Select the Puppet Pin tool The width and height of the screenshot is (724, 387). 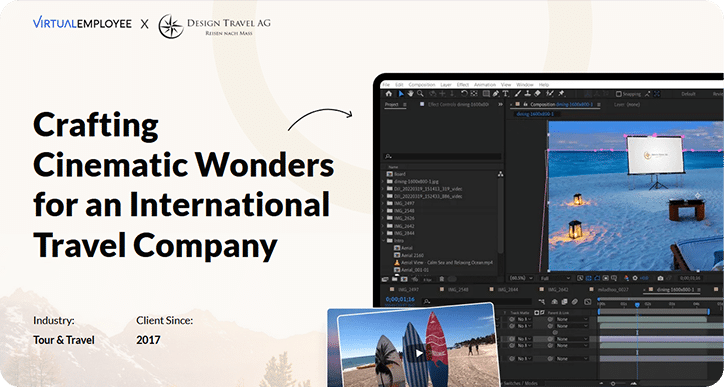(561, 93)
